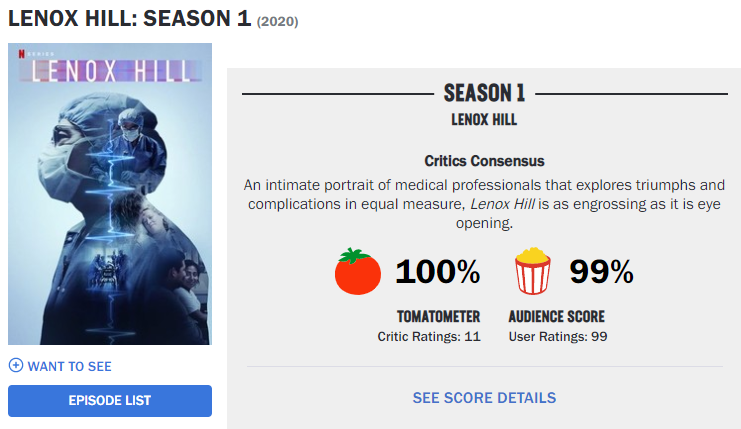The image size is (741, 429).
Task: Click the Tomatometer label
Action: point(439,317)
